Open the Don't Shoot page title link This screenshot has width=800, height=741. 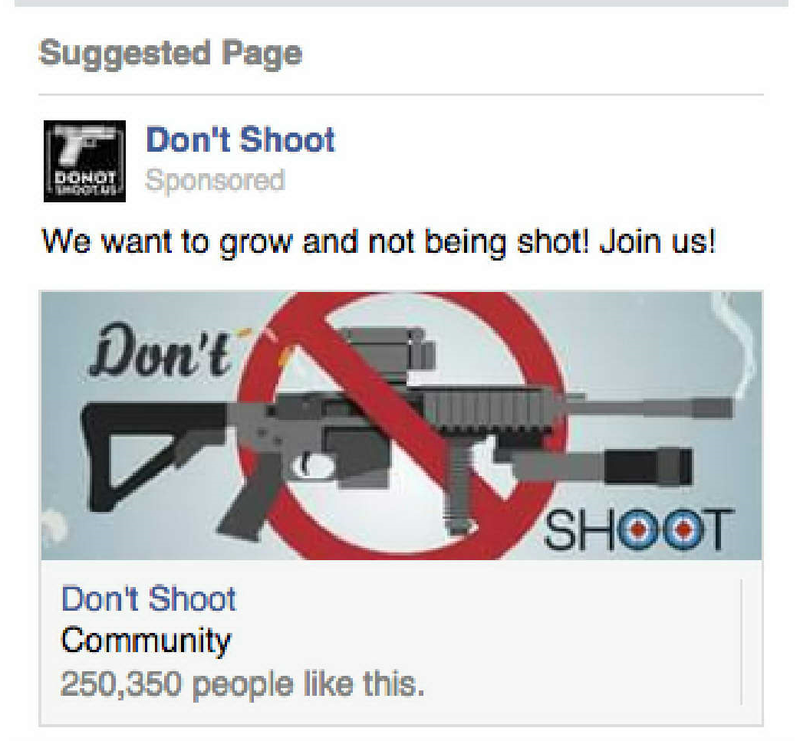(x=240, y=139)
